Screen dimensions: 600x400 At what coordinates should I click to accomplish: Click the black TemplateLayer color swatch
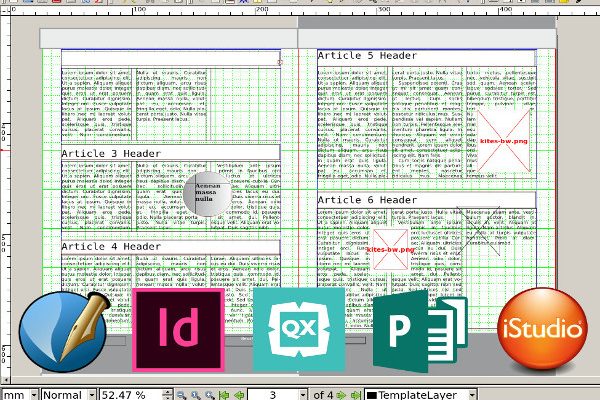372,395
